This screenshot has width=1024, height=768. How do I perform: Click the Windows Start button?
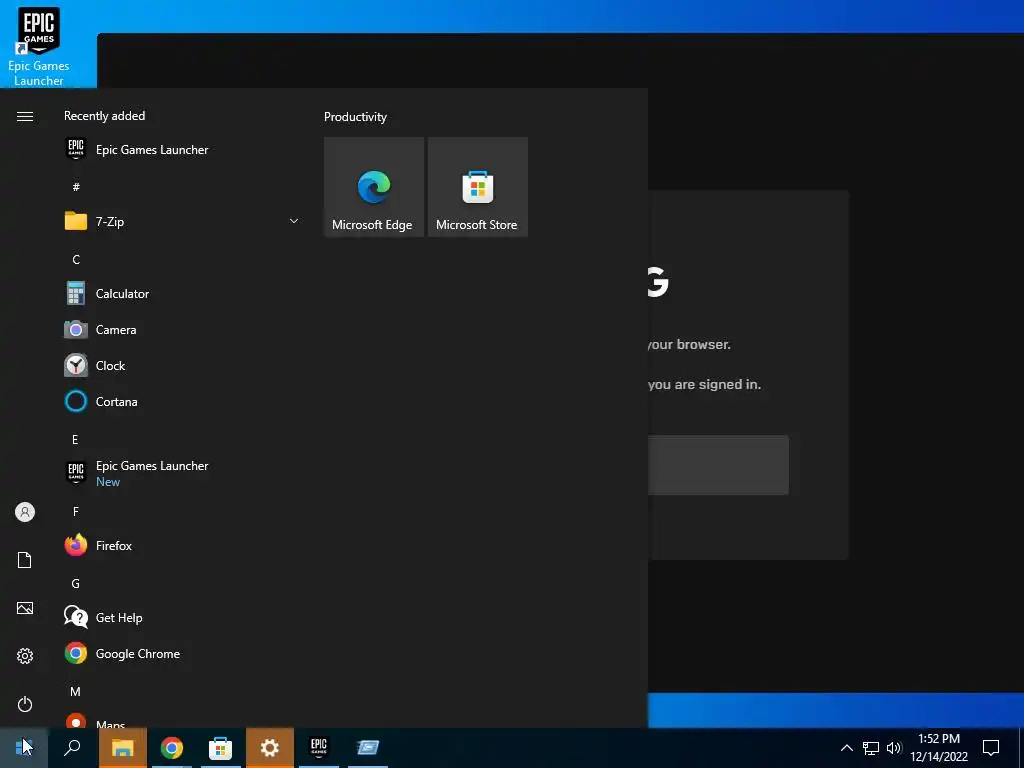[24, 748]
